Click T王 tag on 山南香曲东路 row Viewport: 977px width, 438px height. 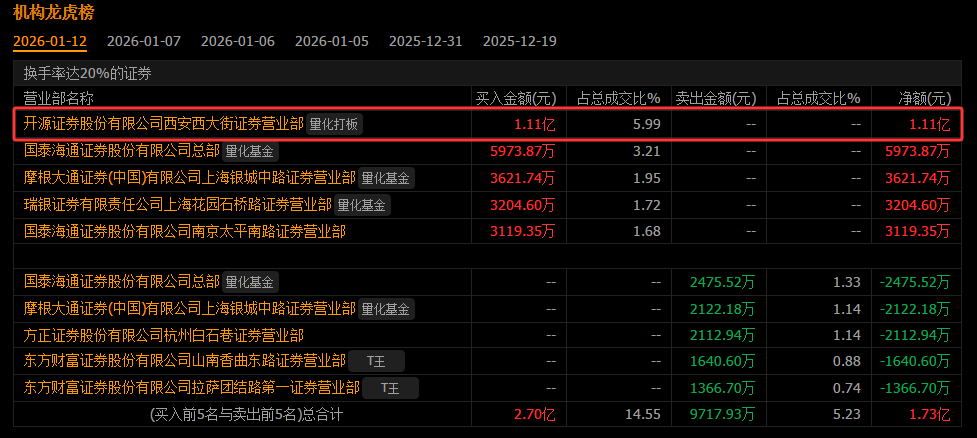point(376,361)
